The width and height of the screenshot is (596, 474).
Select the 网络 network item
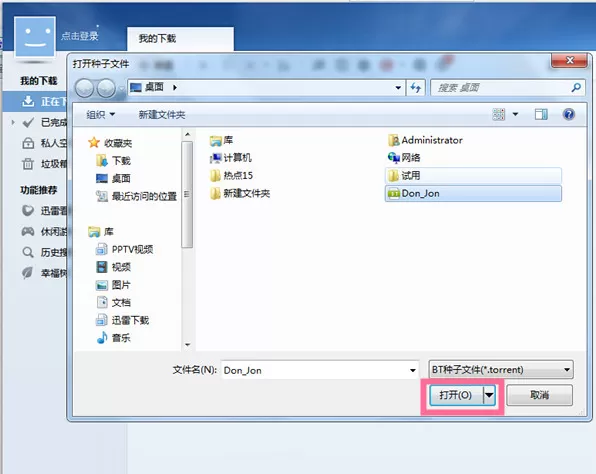coord(404,157)
